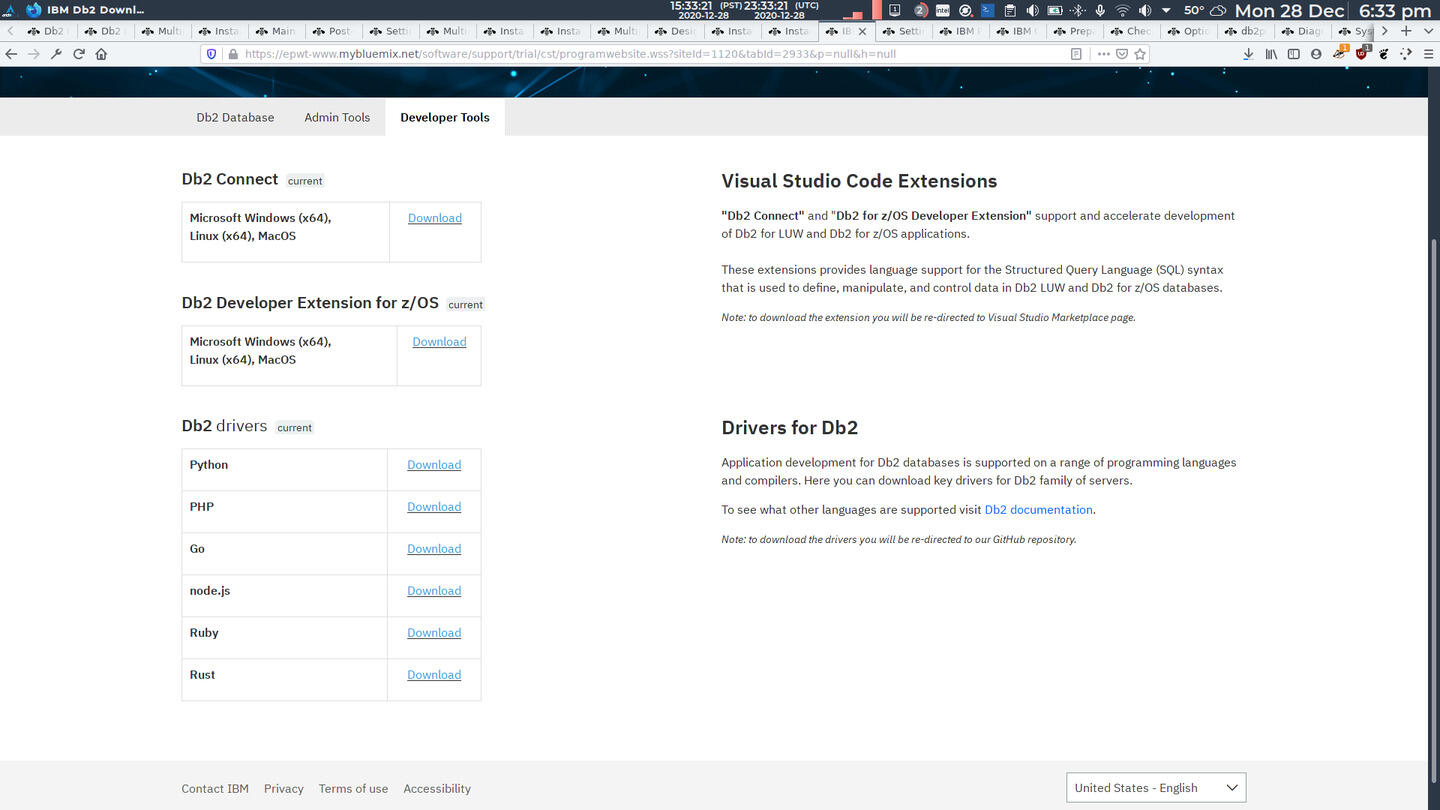The image size is (1440, 810).
Task: Click the 'Visual Studio Code Extensions' heading
Action: pos(859,181)
